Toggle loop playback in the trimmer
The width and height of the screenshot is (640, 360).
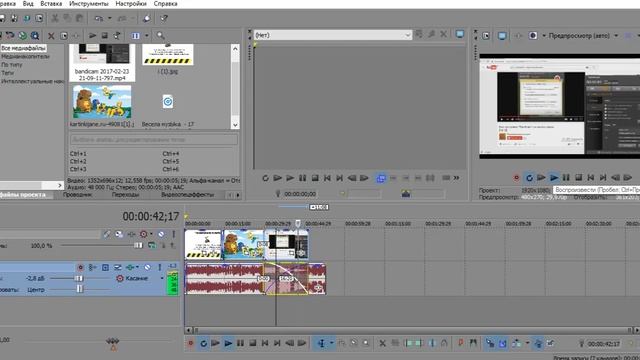(x=265, y=178)
